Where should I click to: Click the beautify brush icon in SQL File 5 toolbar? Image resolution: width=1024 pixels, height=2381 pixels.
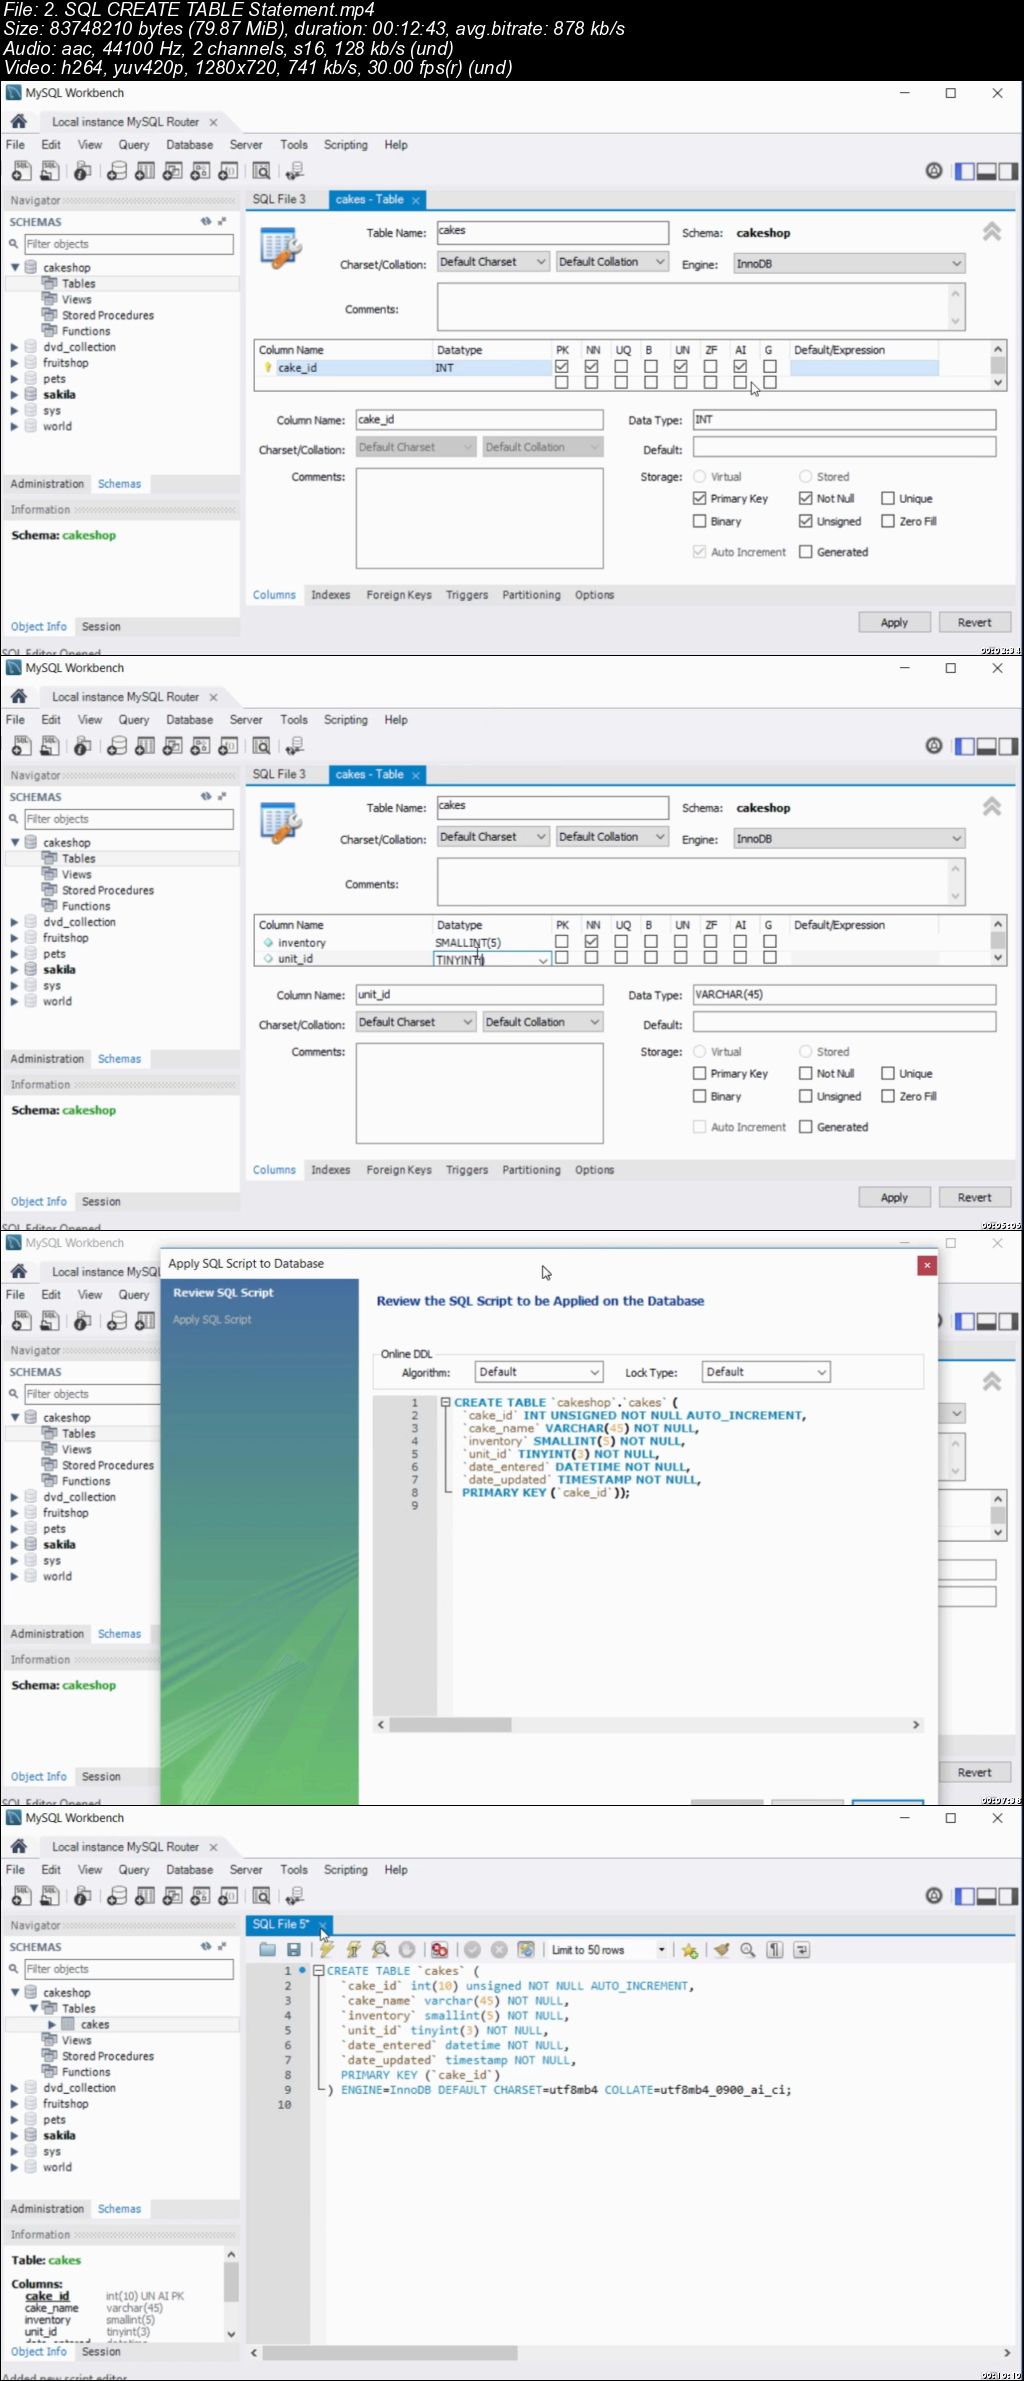721,1949
